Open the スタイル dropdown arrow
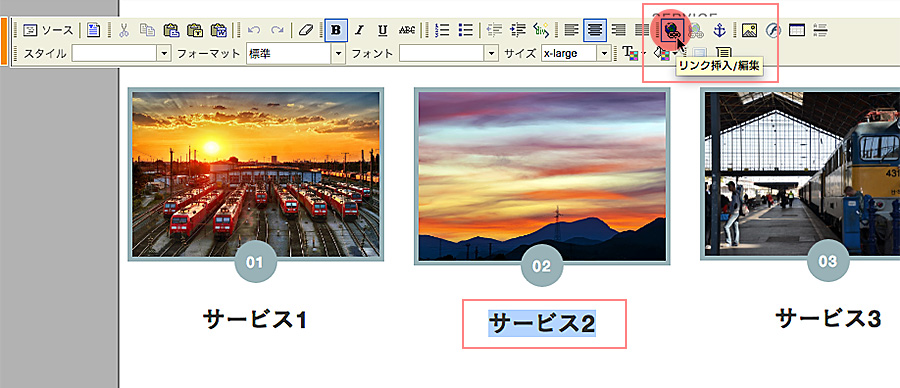This screenshot has width=900, height=388. coord(164,54)
